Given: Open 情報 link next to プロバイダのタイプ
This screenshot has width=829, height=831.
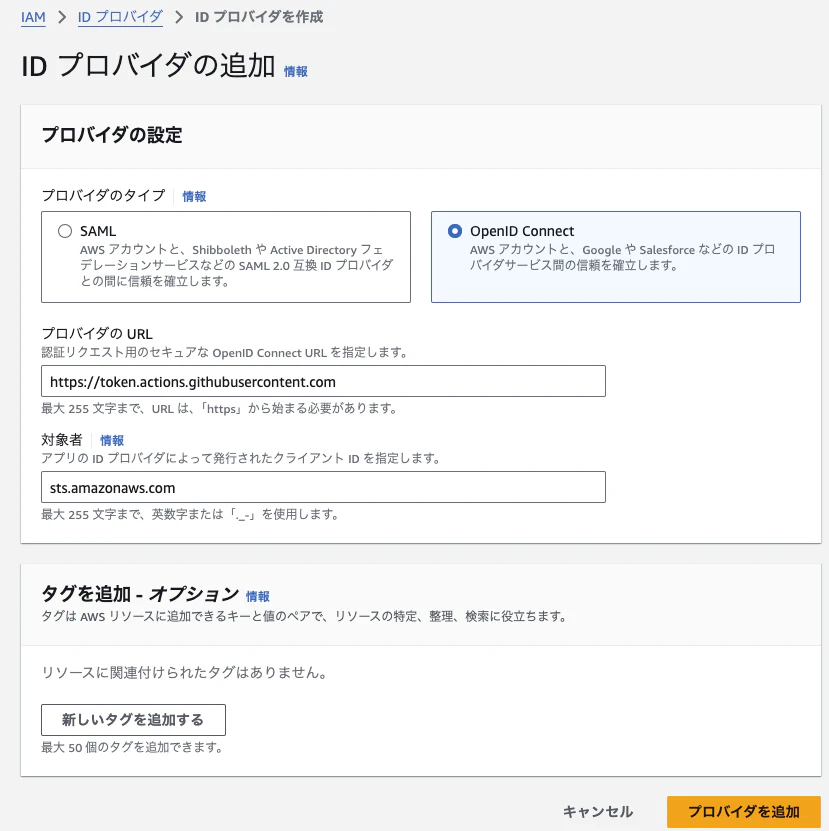Looking at the screenshot, I should pos(194,197).
